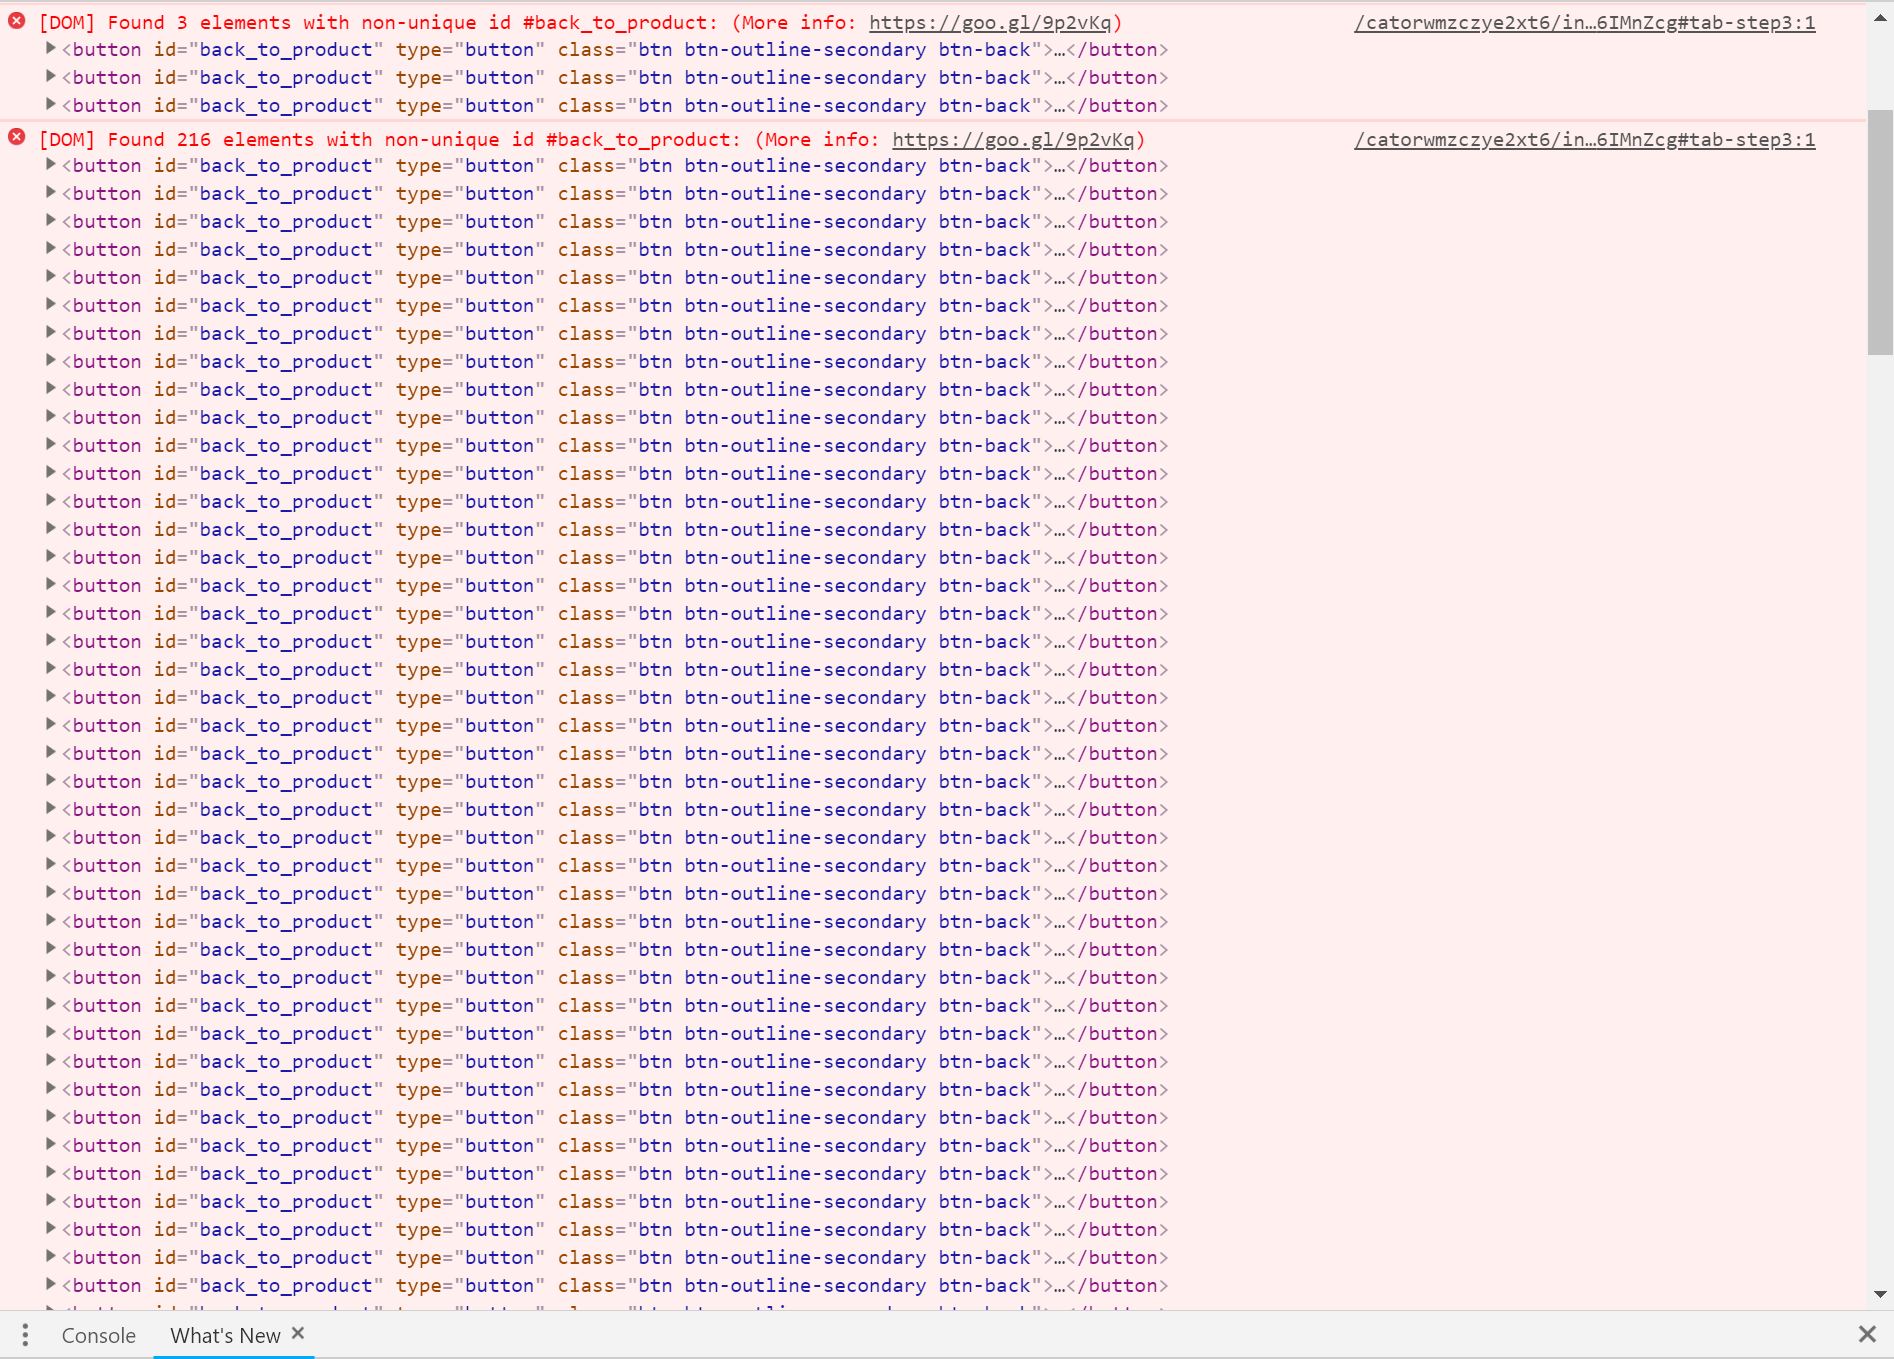Image resolution: width=1894 pixels, height=1359 pixels.
Task: Expand the first button node under 'Found 3 elements'
Action: [51, 48]
